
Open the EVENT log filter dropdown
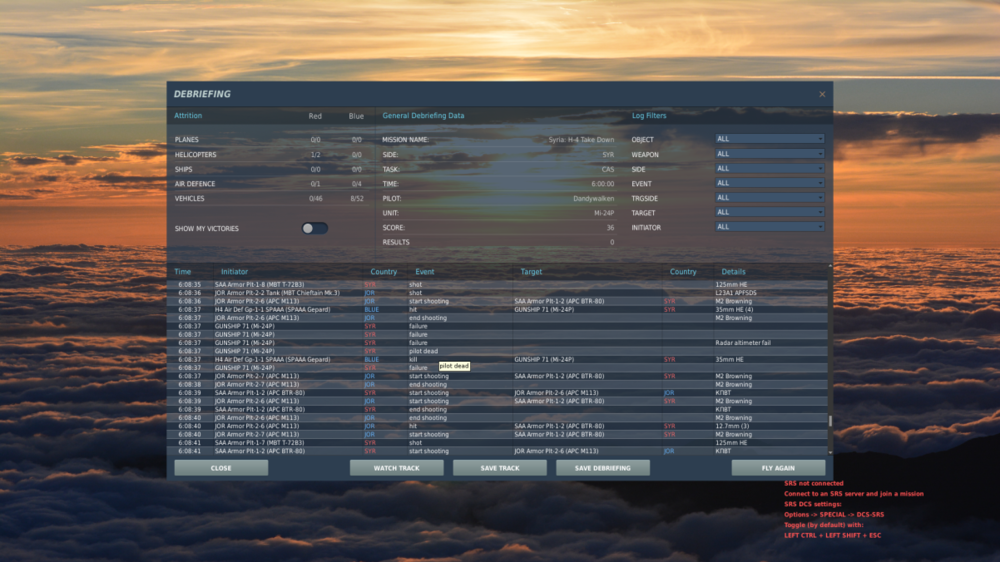click(x=769, y=183)
